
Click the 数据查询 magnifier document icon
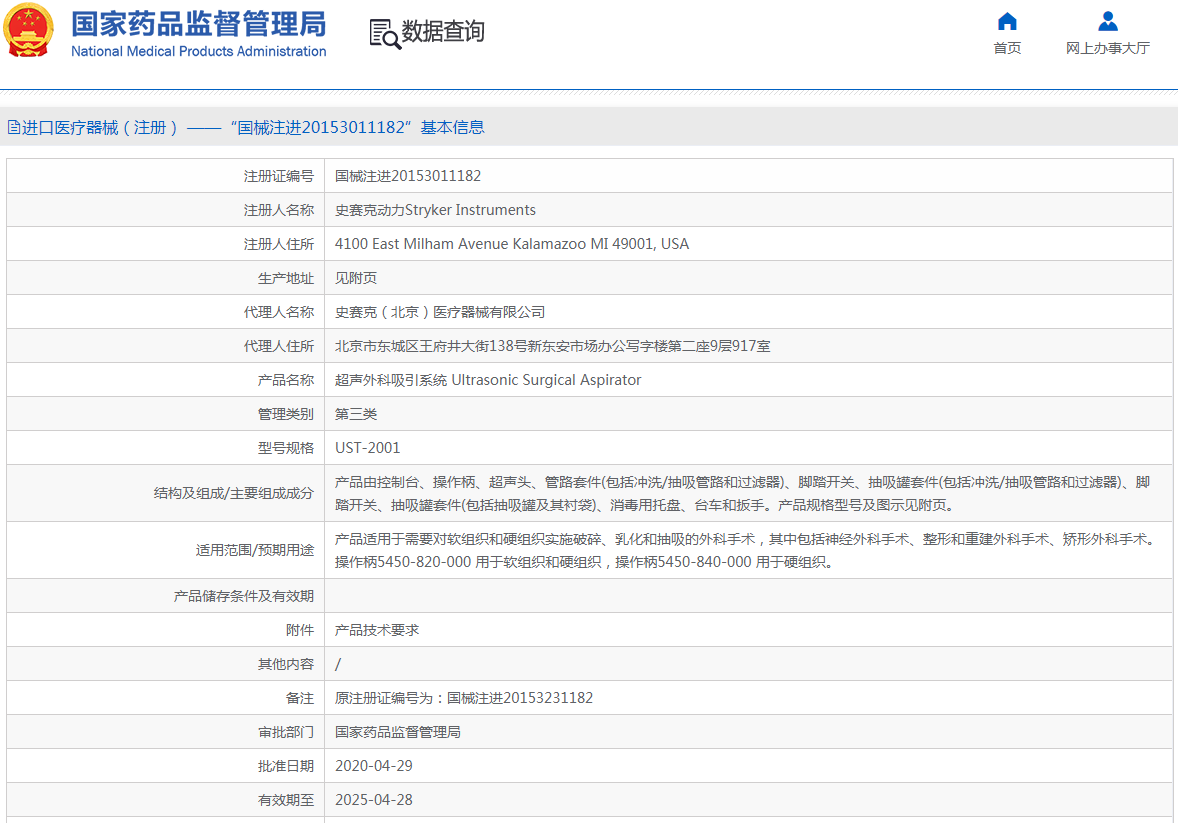click(384, 33)
